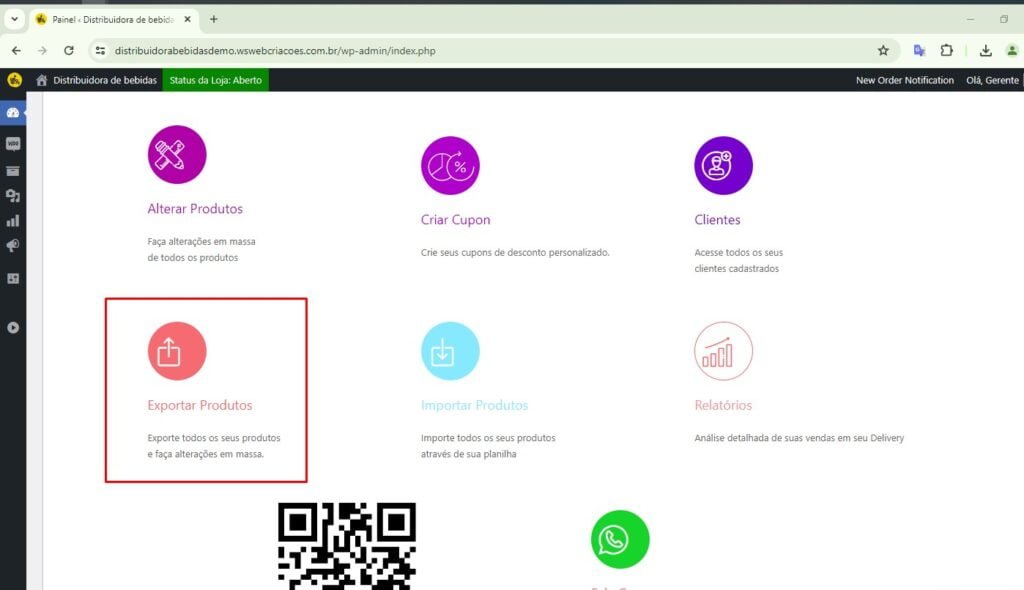Click the Importar Produtos download icon
The image size is (1024, 590).
tap(450, 351)
